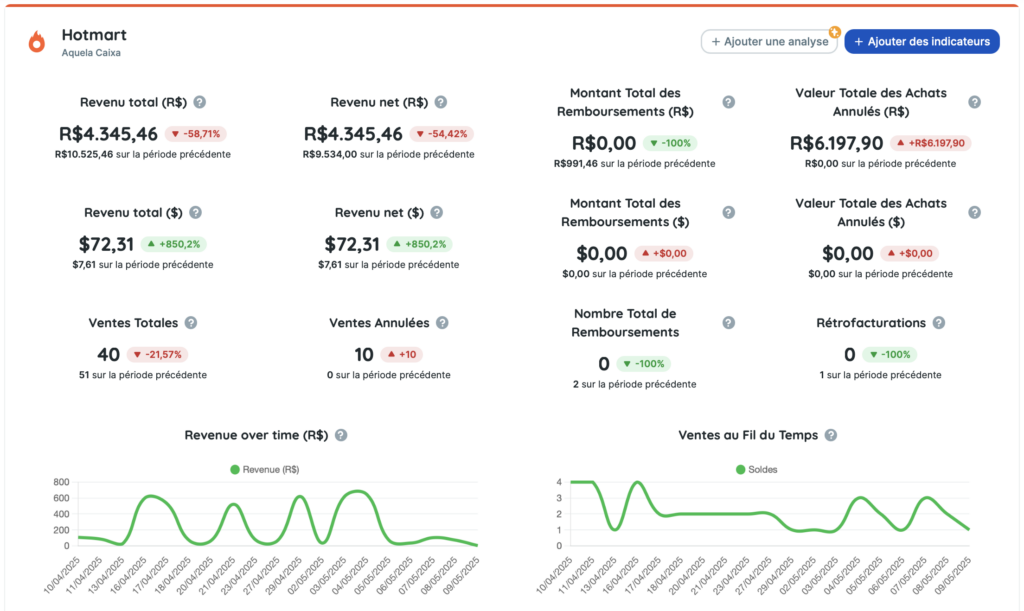
Task: Click the star badge on Ajouter une analyse
Action: pos(834,31)
